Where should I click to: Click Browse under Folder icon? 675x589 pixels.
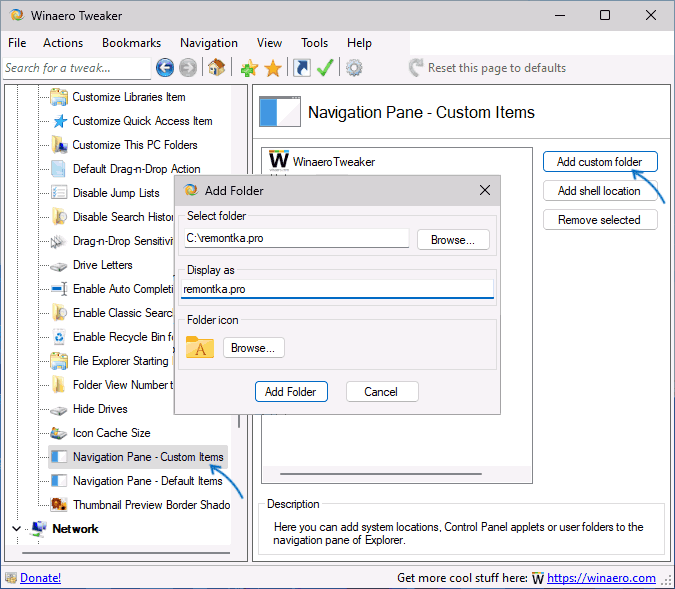click(253, 347)
